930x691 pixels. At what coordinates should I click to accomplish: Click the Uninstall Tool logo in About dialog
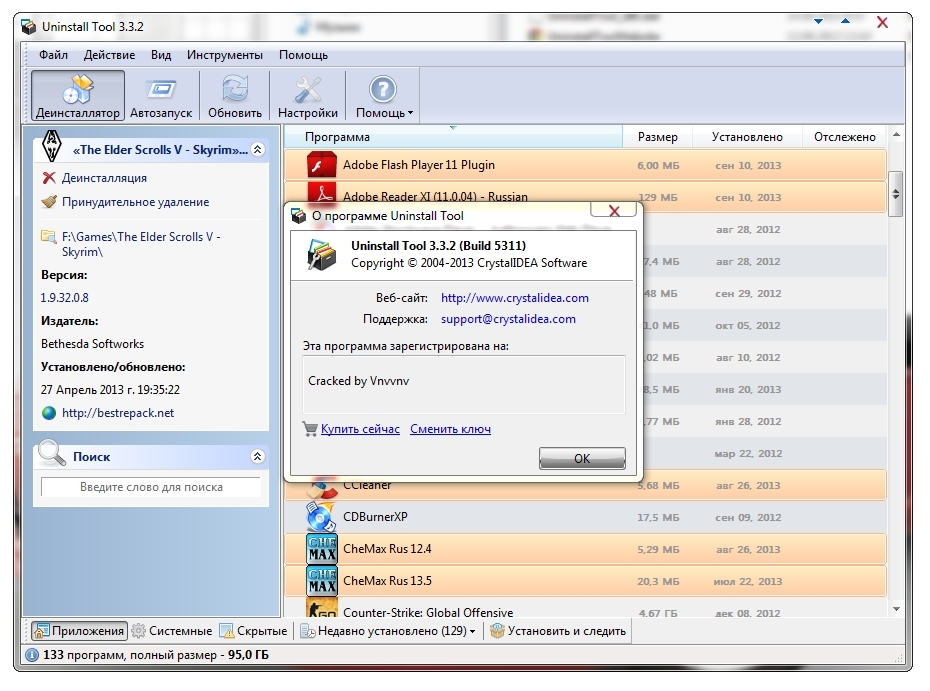(x=321, y=254)
